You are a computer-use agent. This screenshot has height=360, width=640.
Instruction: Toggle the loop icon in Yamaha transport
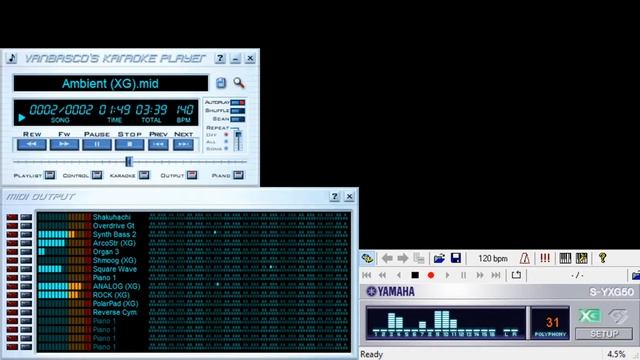click(516, 275)
